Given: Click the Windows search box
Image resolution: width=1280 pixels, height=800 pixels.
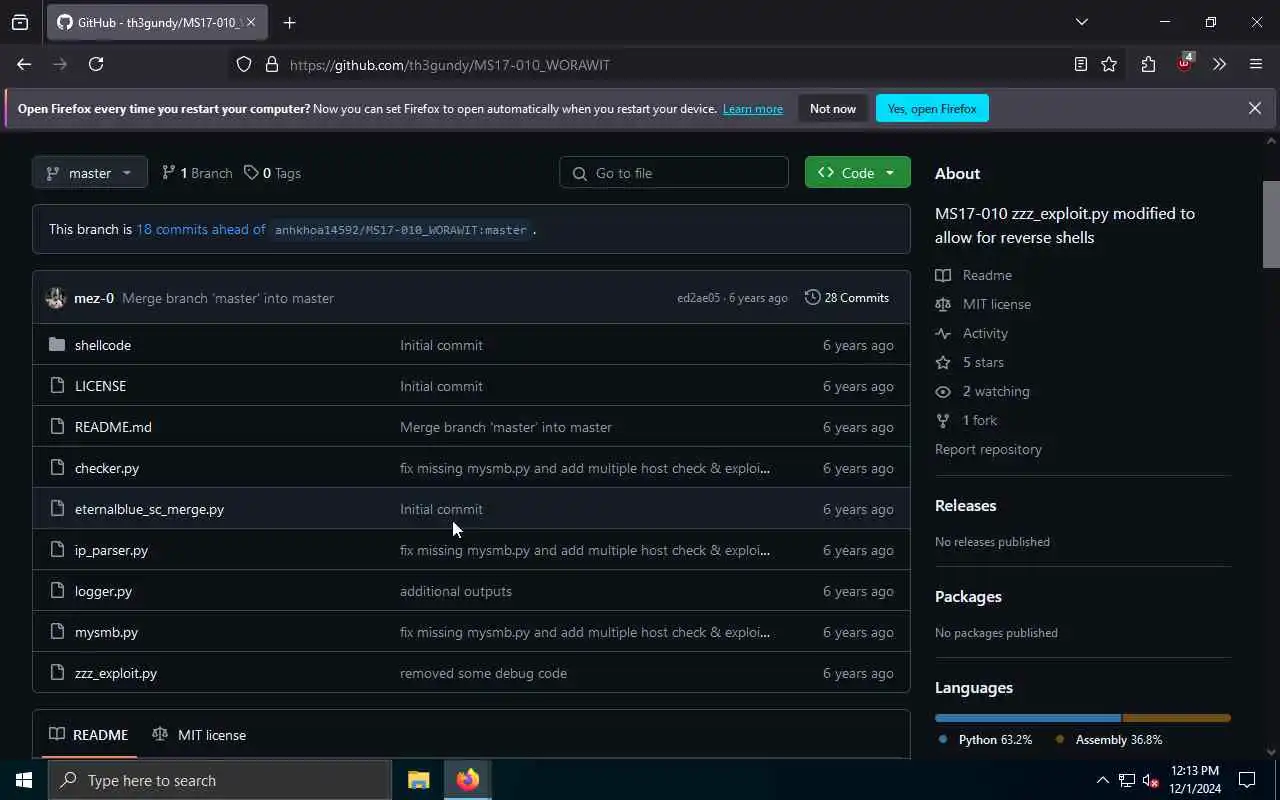Looking at the screenshot, I should tap(220, 780).
